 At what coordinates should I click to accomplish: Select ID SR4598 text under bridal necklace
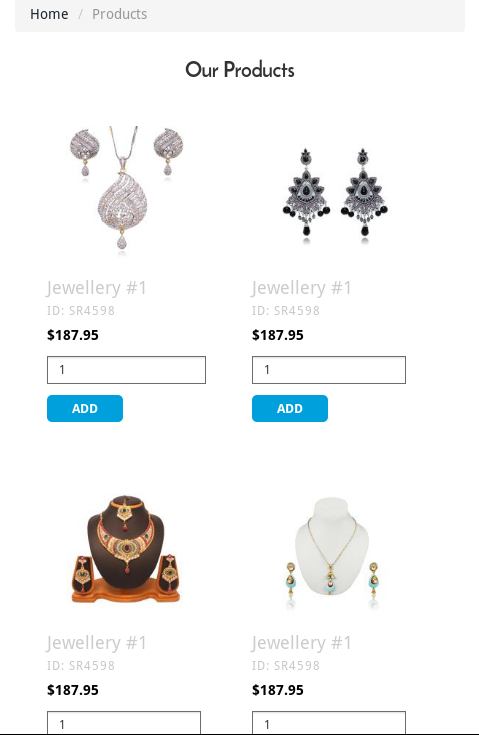coord(81,666)
